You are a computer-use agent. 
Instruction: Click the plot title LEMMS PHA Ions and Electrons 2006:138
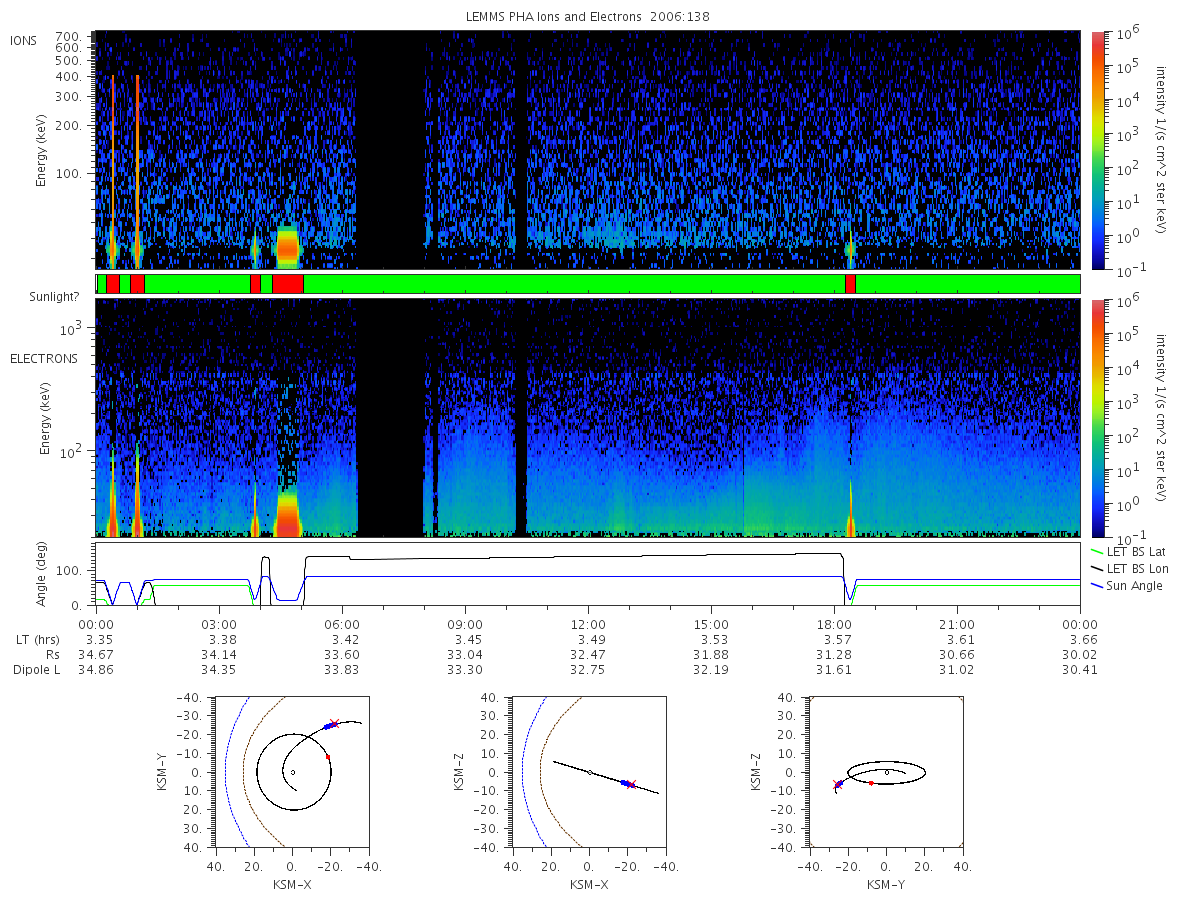click(588, 17)
